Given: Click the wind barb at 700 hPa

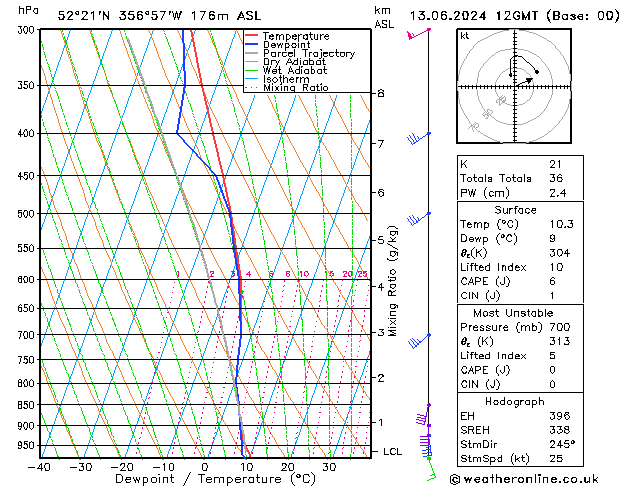Looking at the screenshot, I should click(419, 340).
